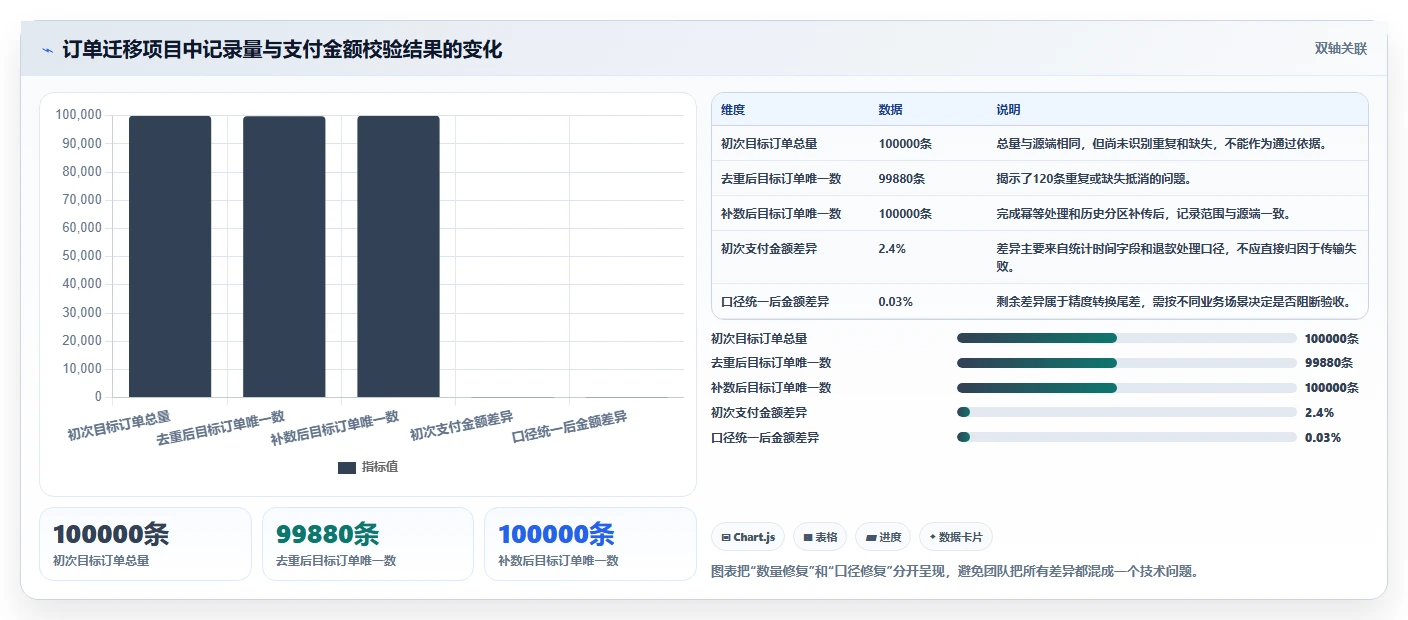Click y-axis label 50,000
The image size is (1408, 620).
(x=81, y=256)
